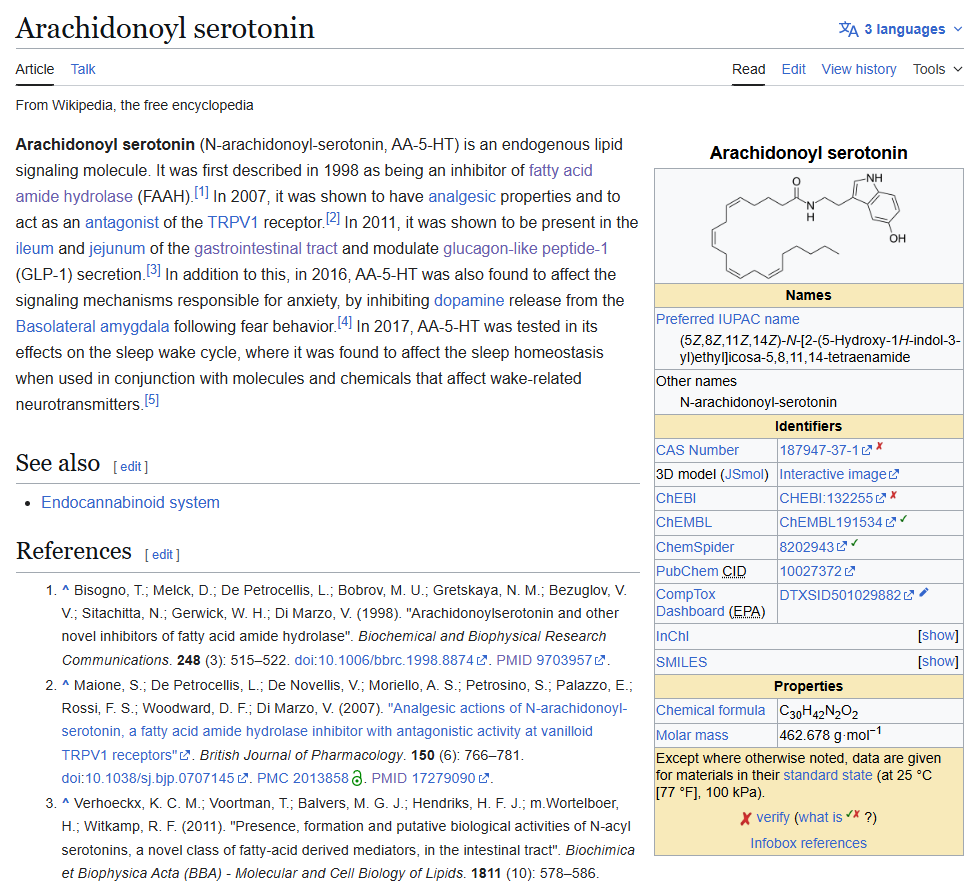Open the gastrointestinal tract link

tap(266, 249)
